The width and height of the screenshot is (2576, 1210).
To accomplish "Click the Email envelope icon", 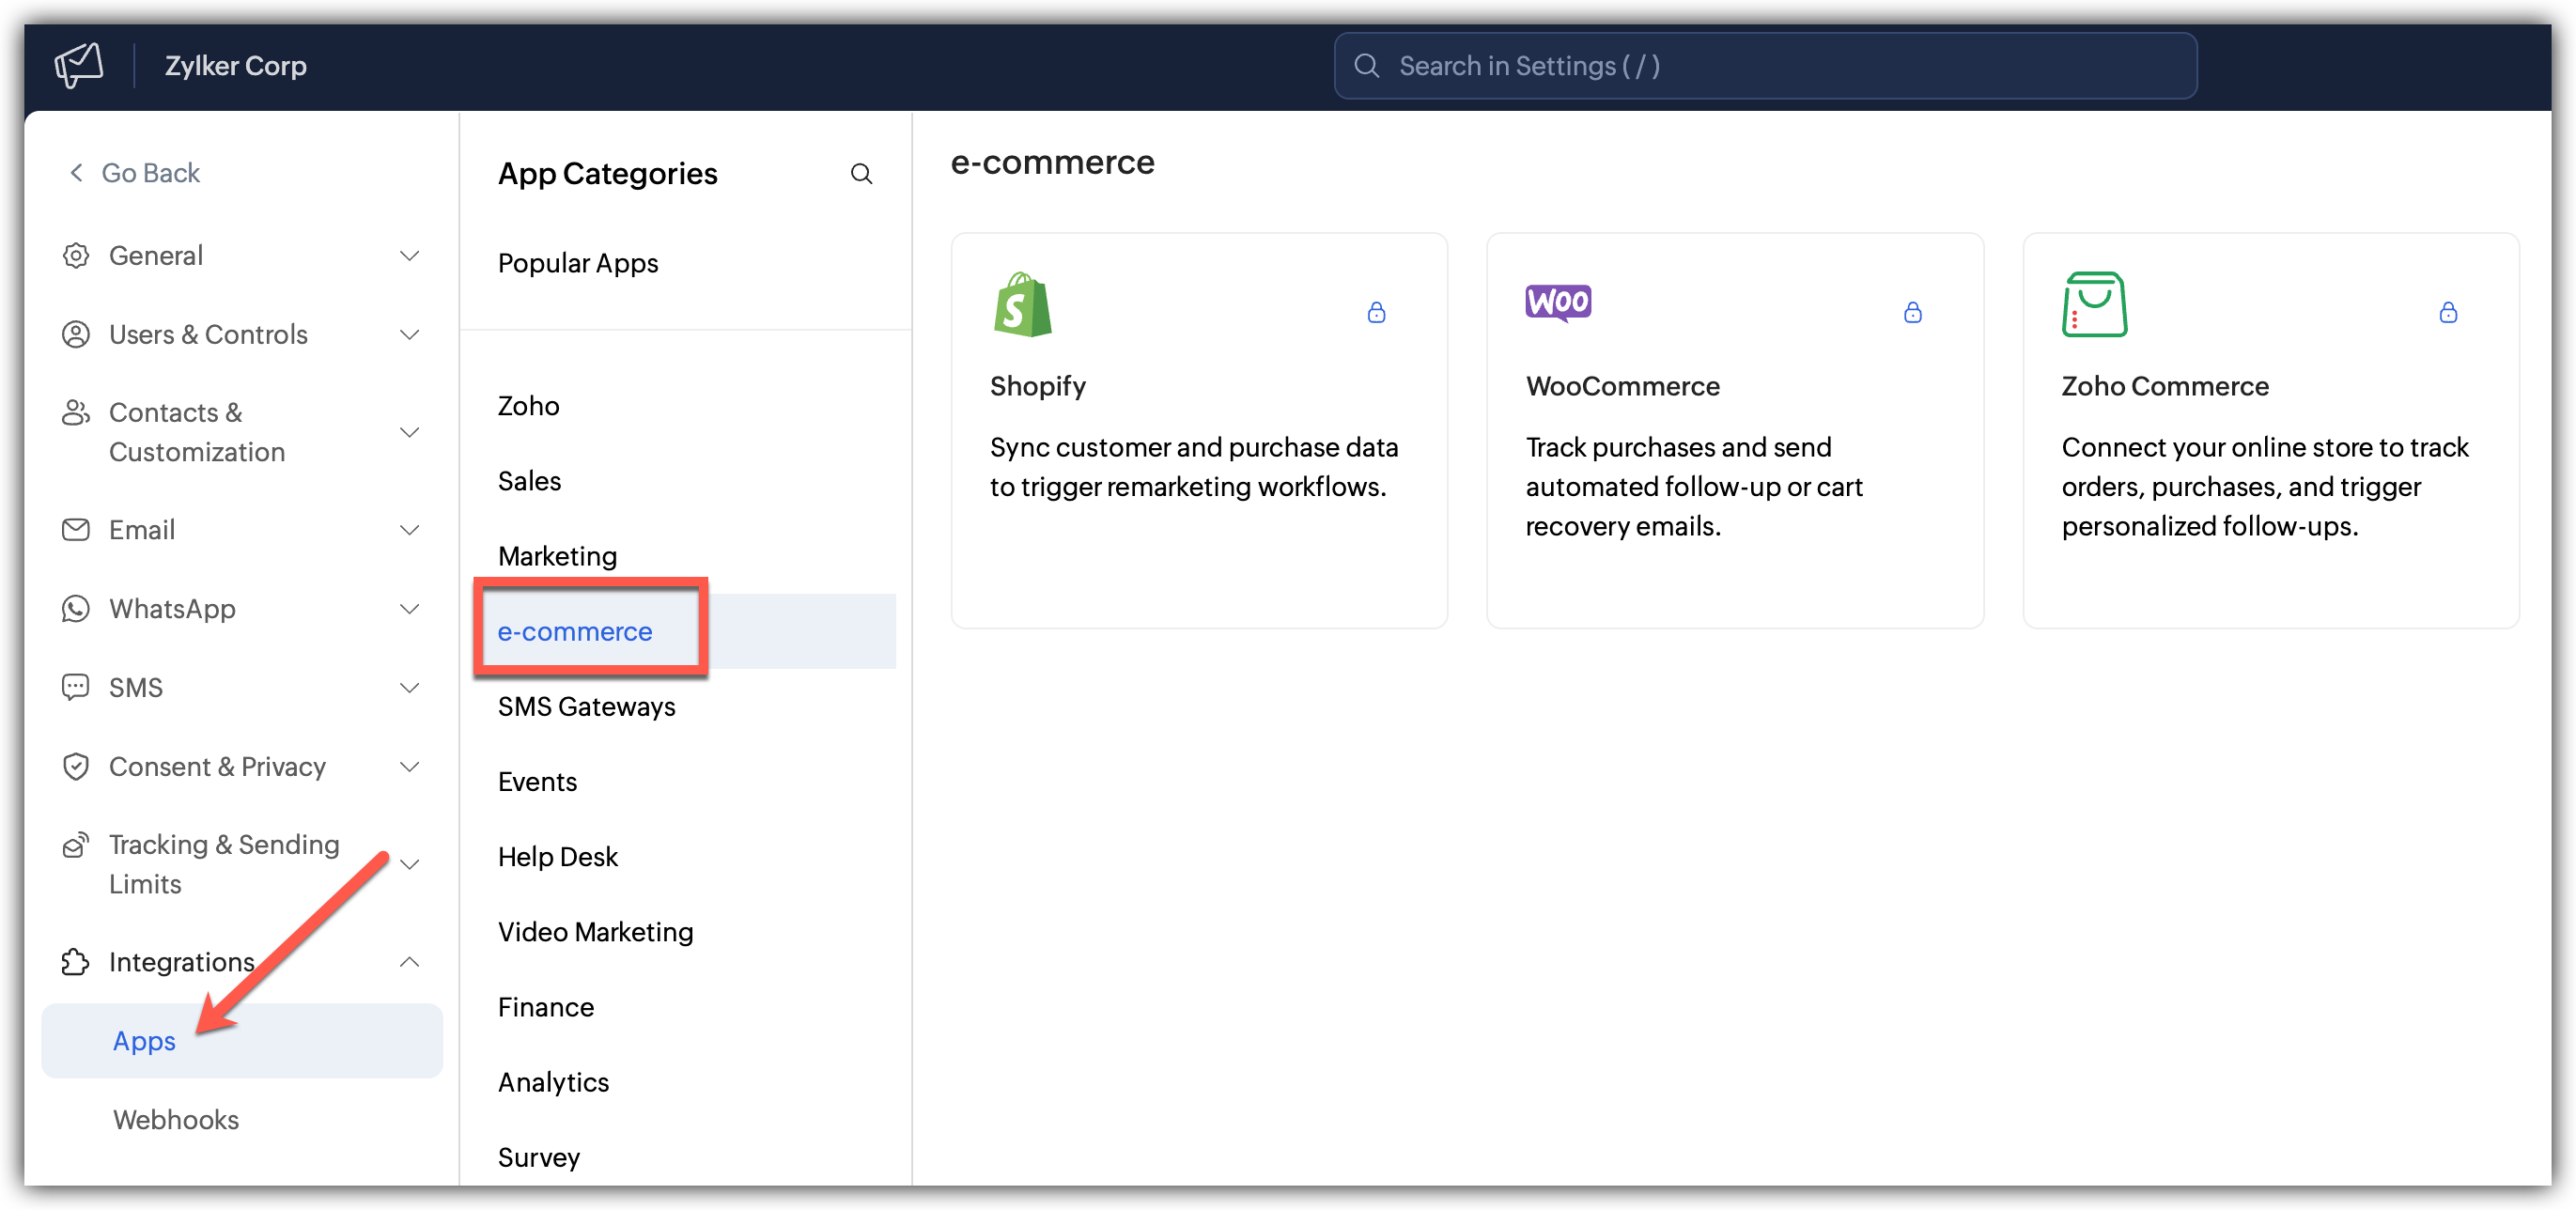I will [x=76, y=530].
